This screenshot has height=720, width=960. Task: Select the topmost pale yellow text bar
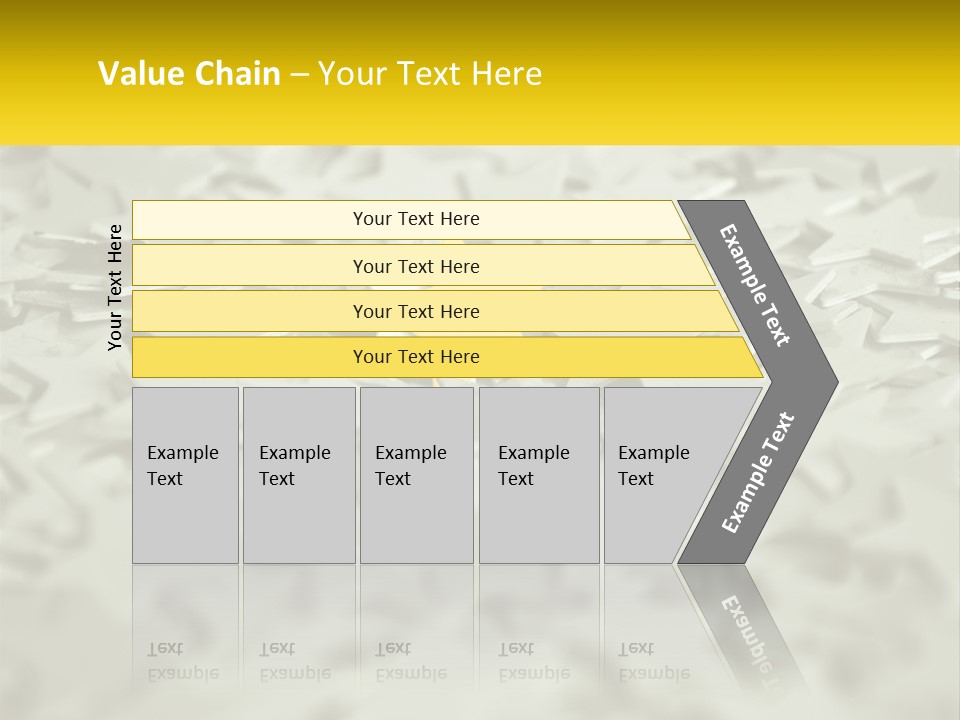416,219
